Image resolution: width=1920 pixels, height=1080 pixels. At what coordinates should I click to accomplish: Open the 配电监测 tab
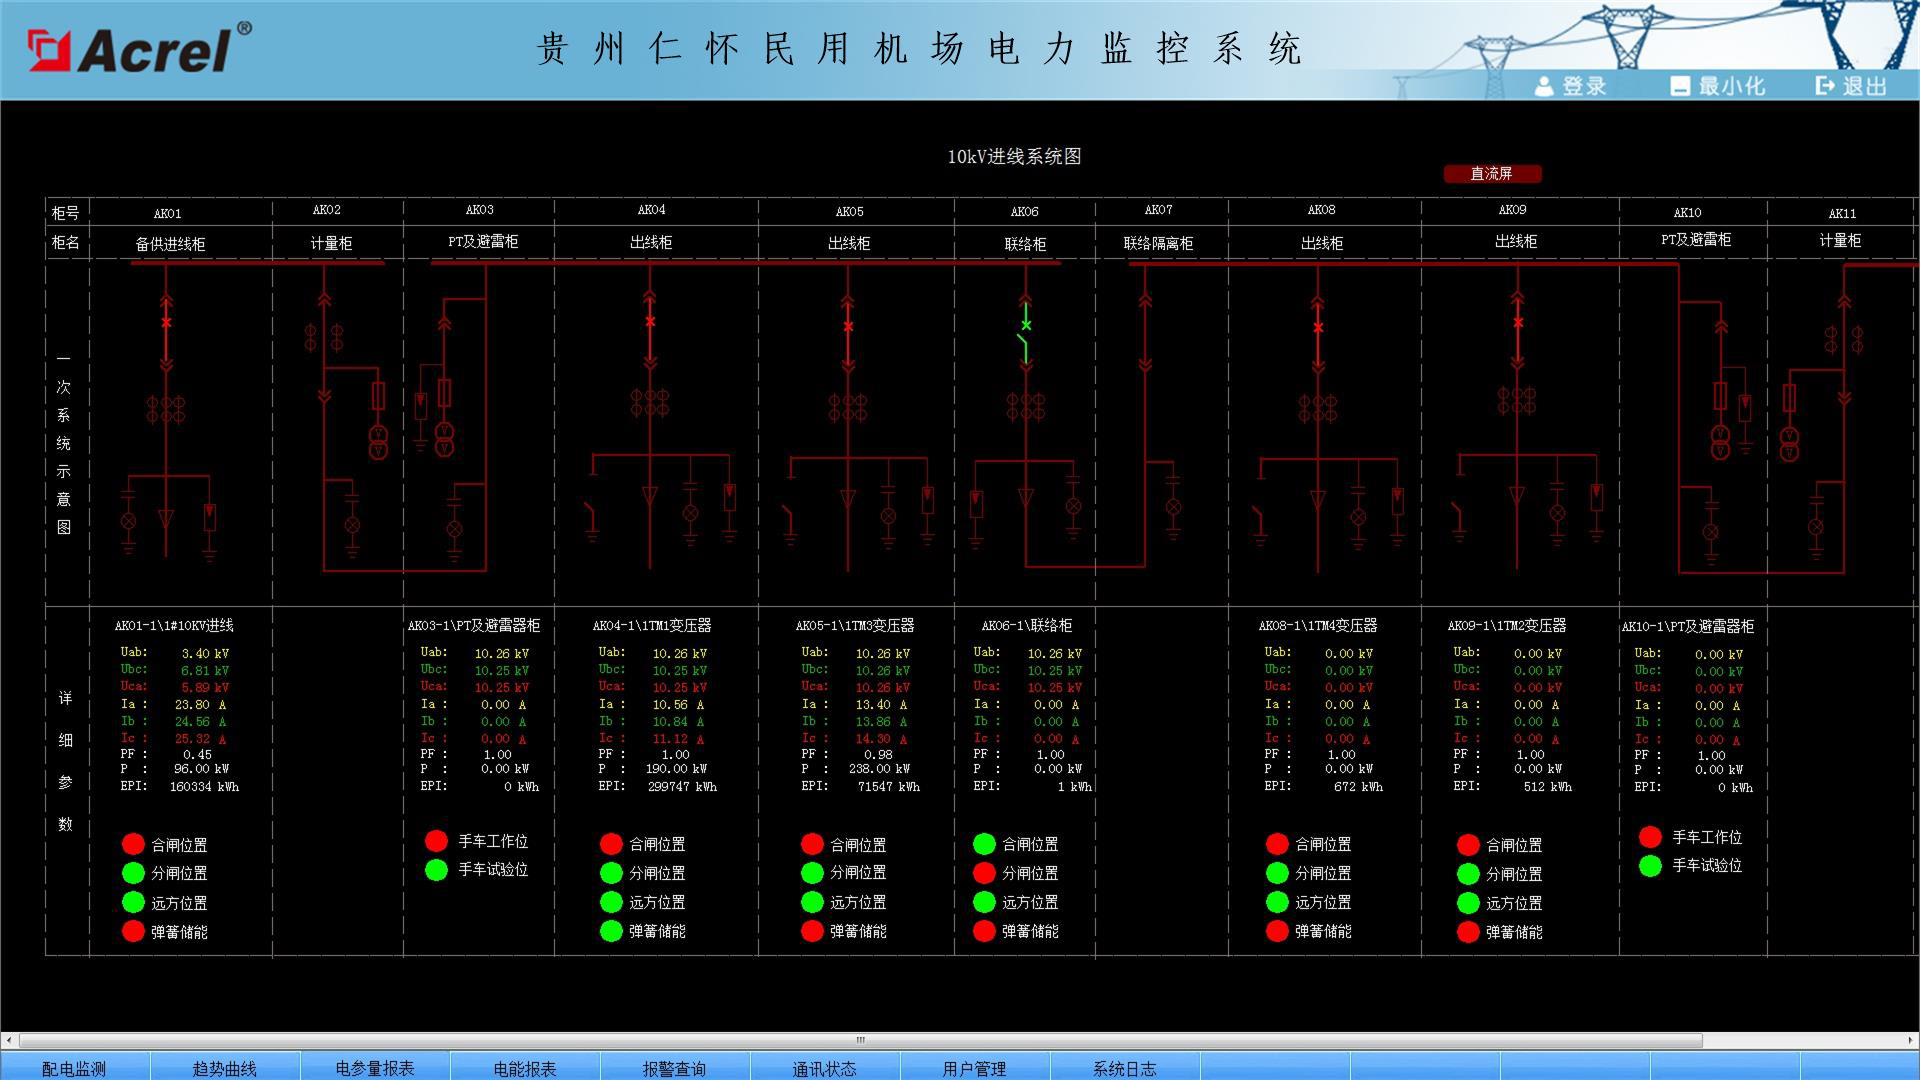point(75,1068)
